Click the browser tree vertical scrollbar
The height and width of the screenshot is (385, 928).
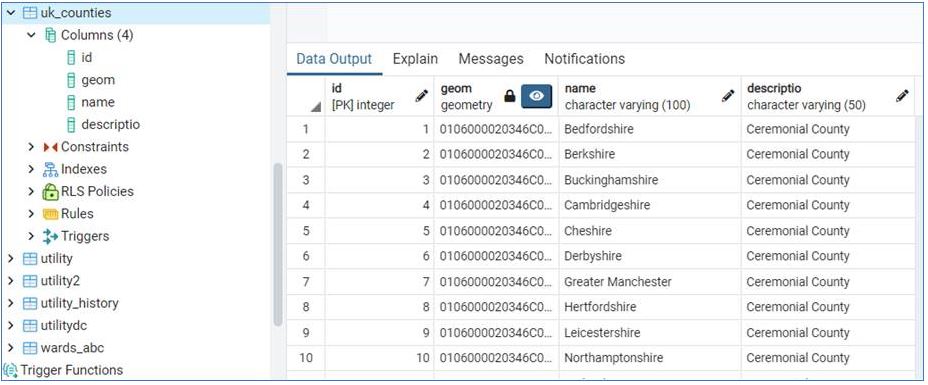pos(278,243)
